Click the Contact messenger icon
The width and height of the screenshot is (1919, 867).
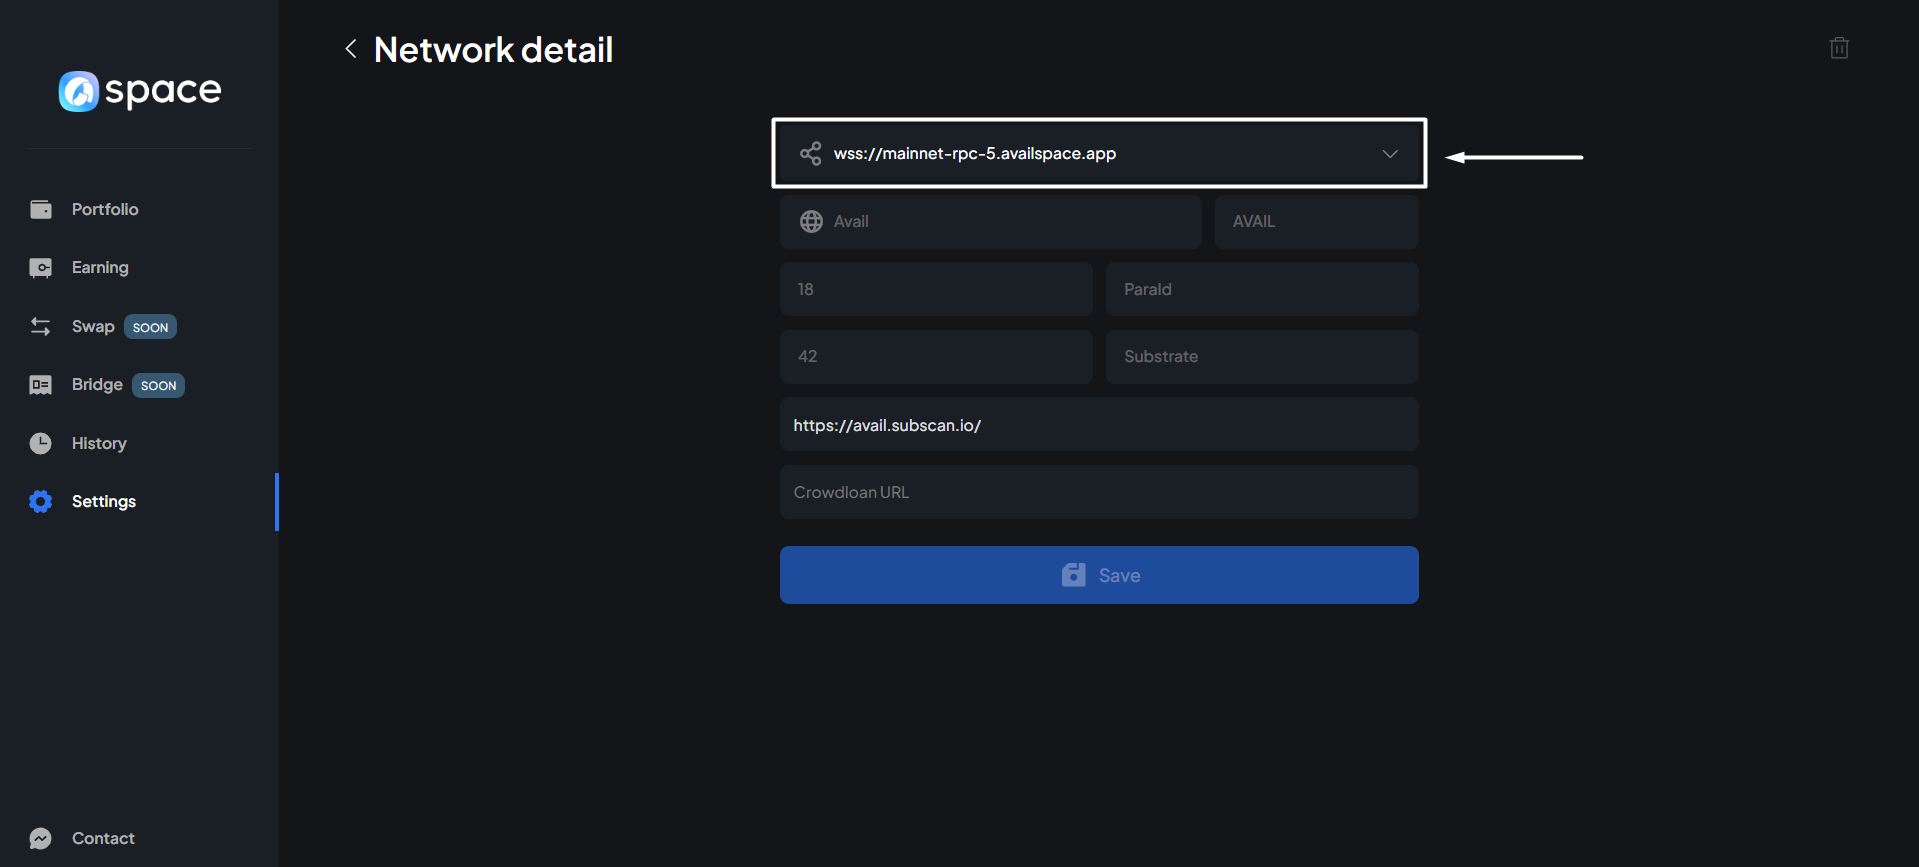41,838
